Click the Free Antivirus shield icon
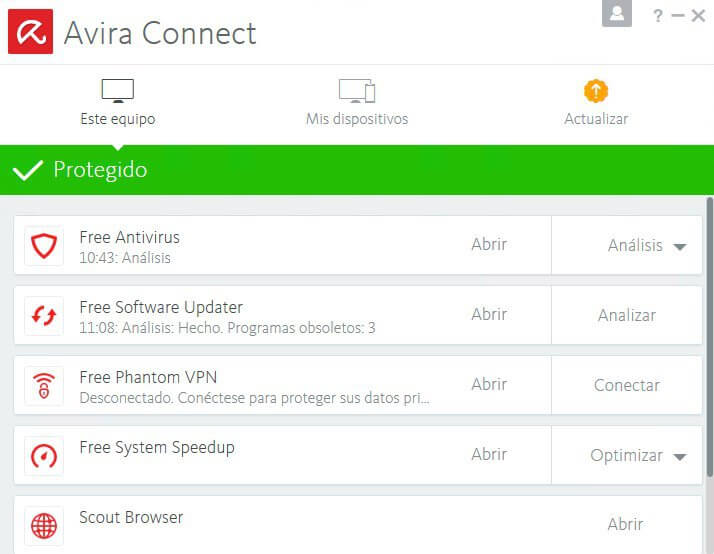 click(x=44, y=245)
